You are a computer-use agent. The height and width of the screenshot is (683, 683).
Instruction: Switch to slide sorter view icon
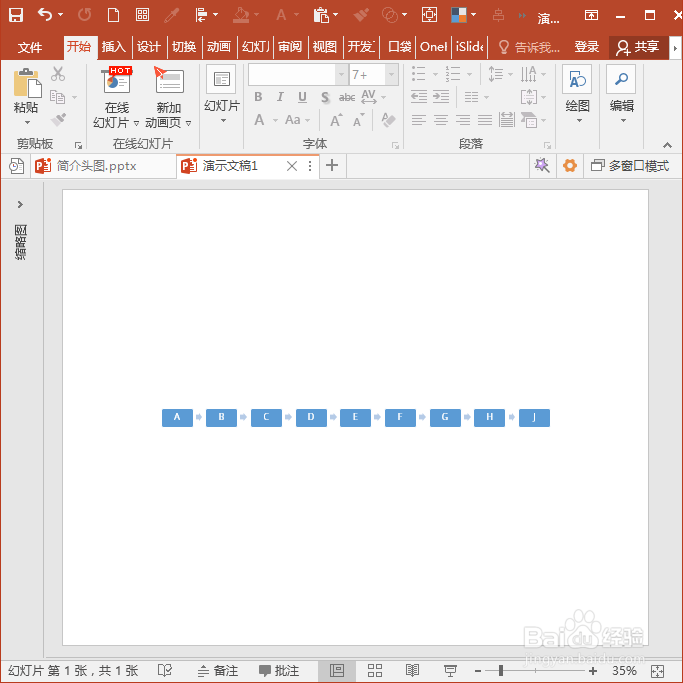point(375,670)
